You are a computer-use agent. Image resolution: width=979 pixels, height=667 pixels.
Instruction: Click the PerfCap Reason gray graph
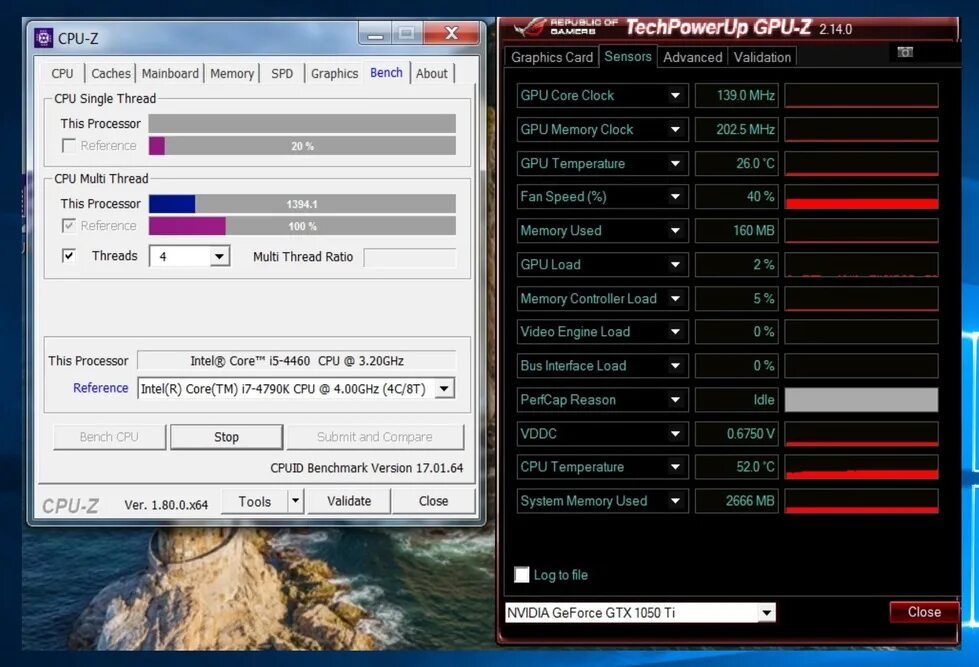pos(861,400)
